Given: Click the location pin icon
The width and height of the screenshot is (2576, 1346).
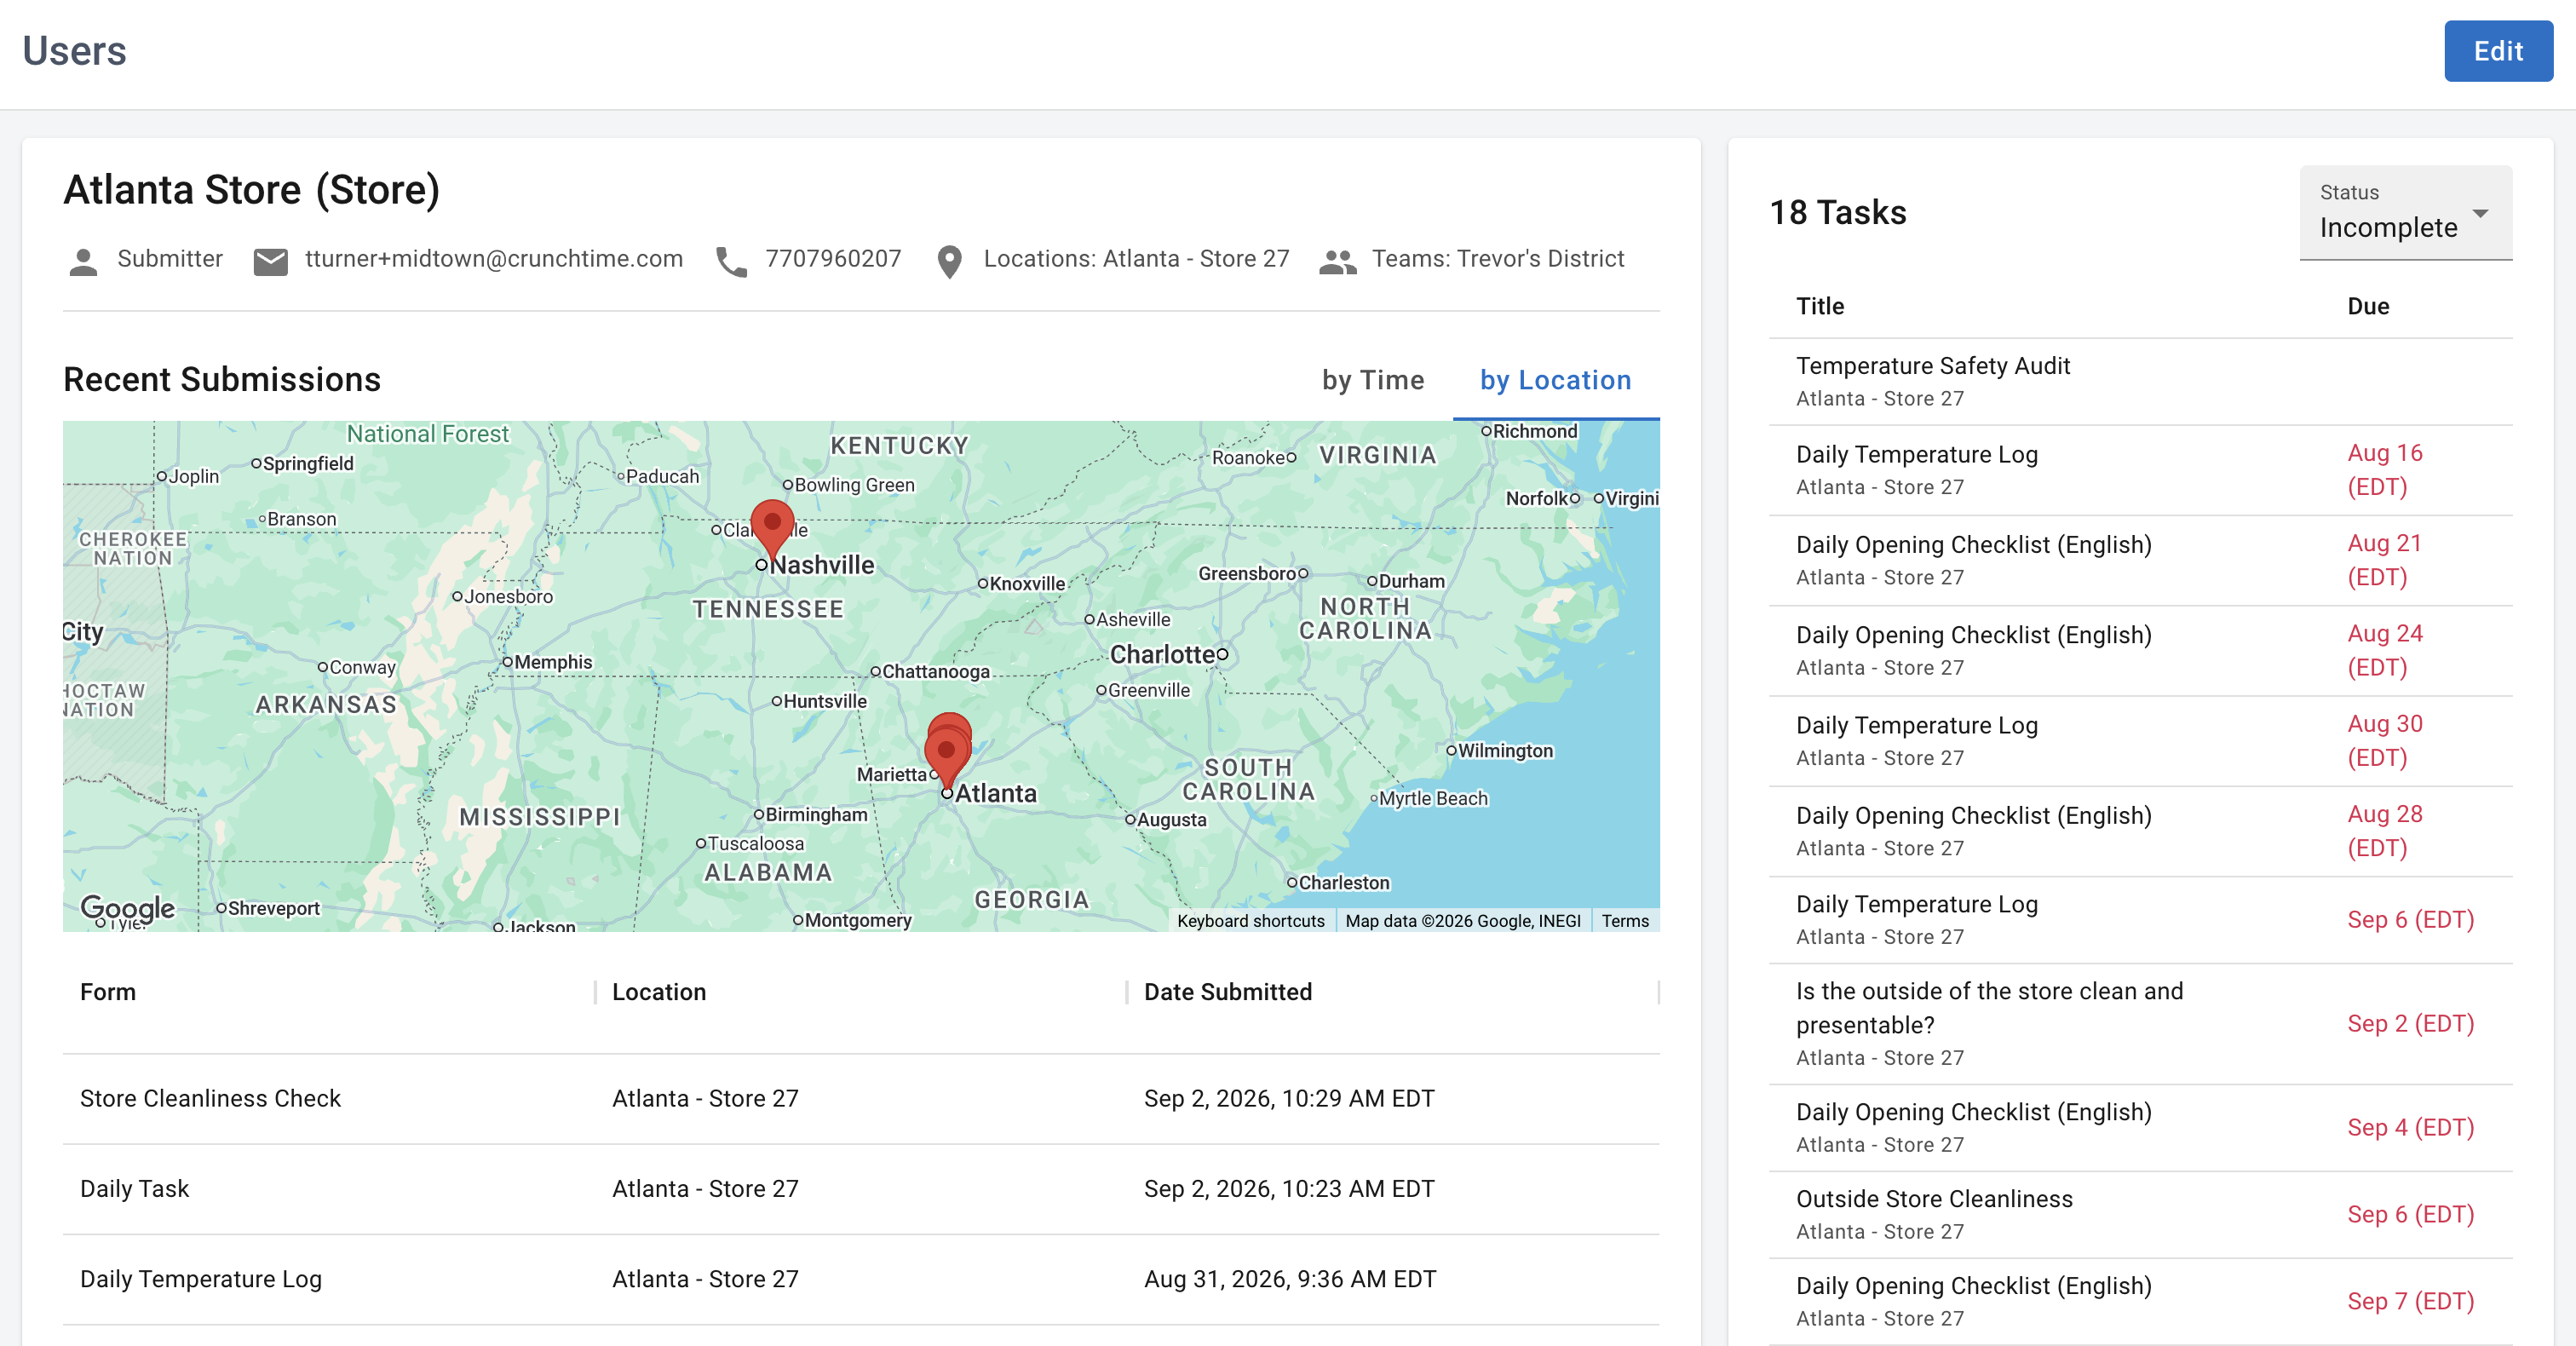Looking at the screenshot, I should [x=949, y=262].
